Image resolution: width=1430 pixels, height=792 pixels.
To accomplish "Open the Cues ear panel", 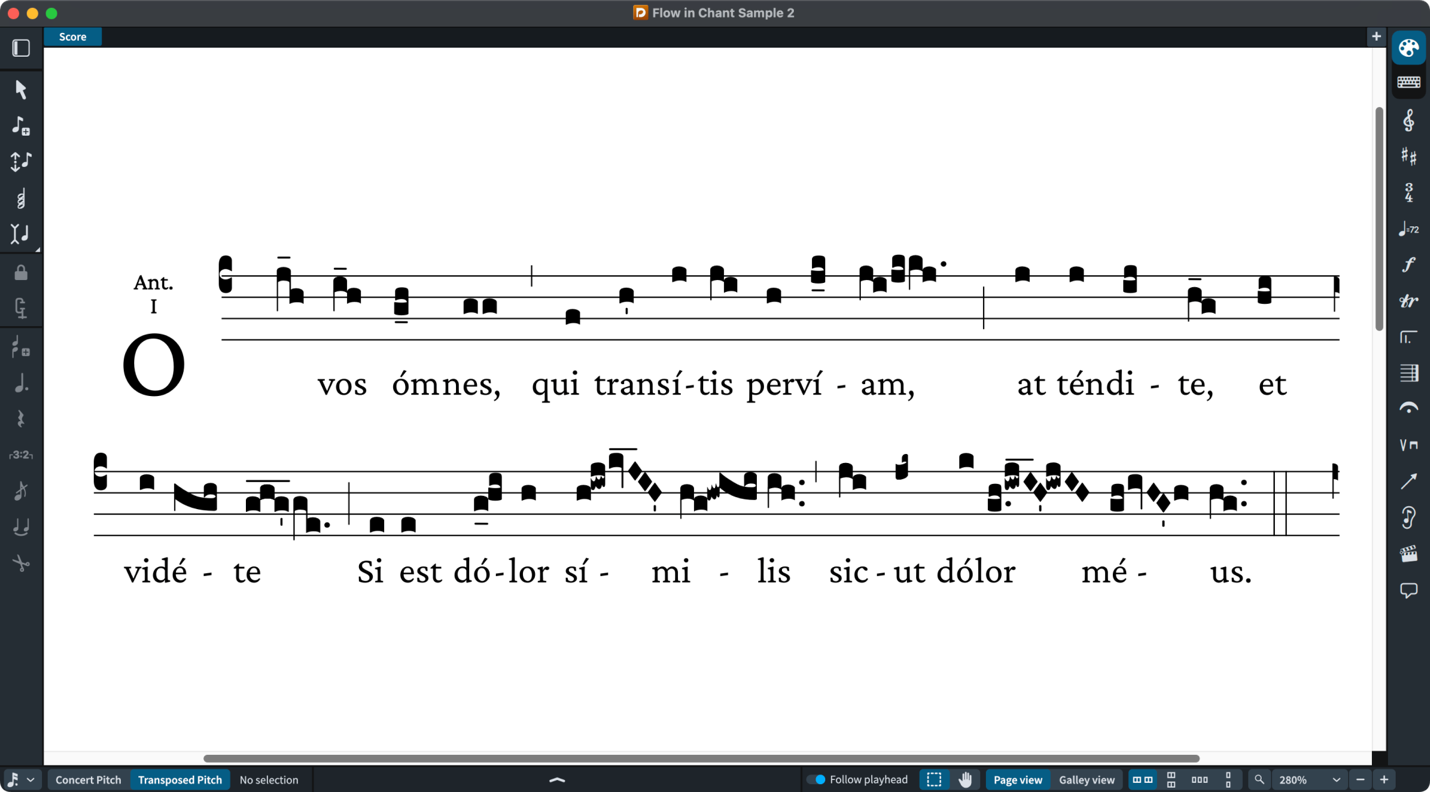I will point(1409,517).
